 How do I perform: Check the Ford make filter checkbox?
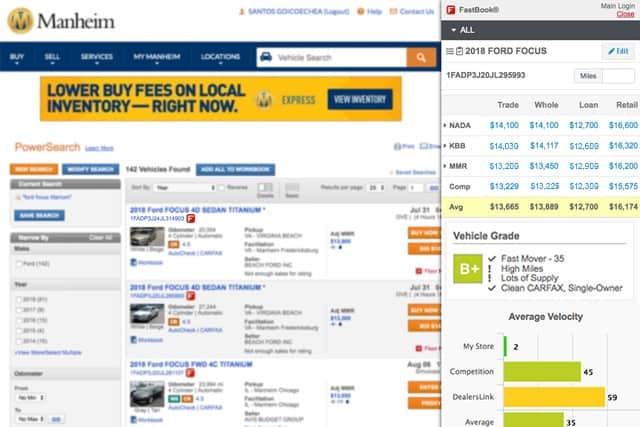(x=19, y=264)
